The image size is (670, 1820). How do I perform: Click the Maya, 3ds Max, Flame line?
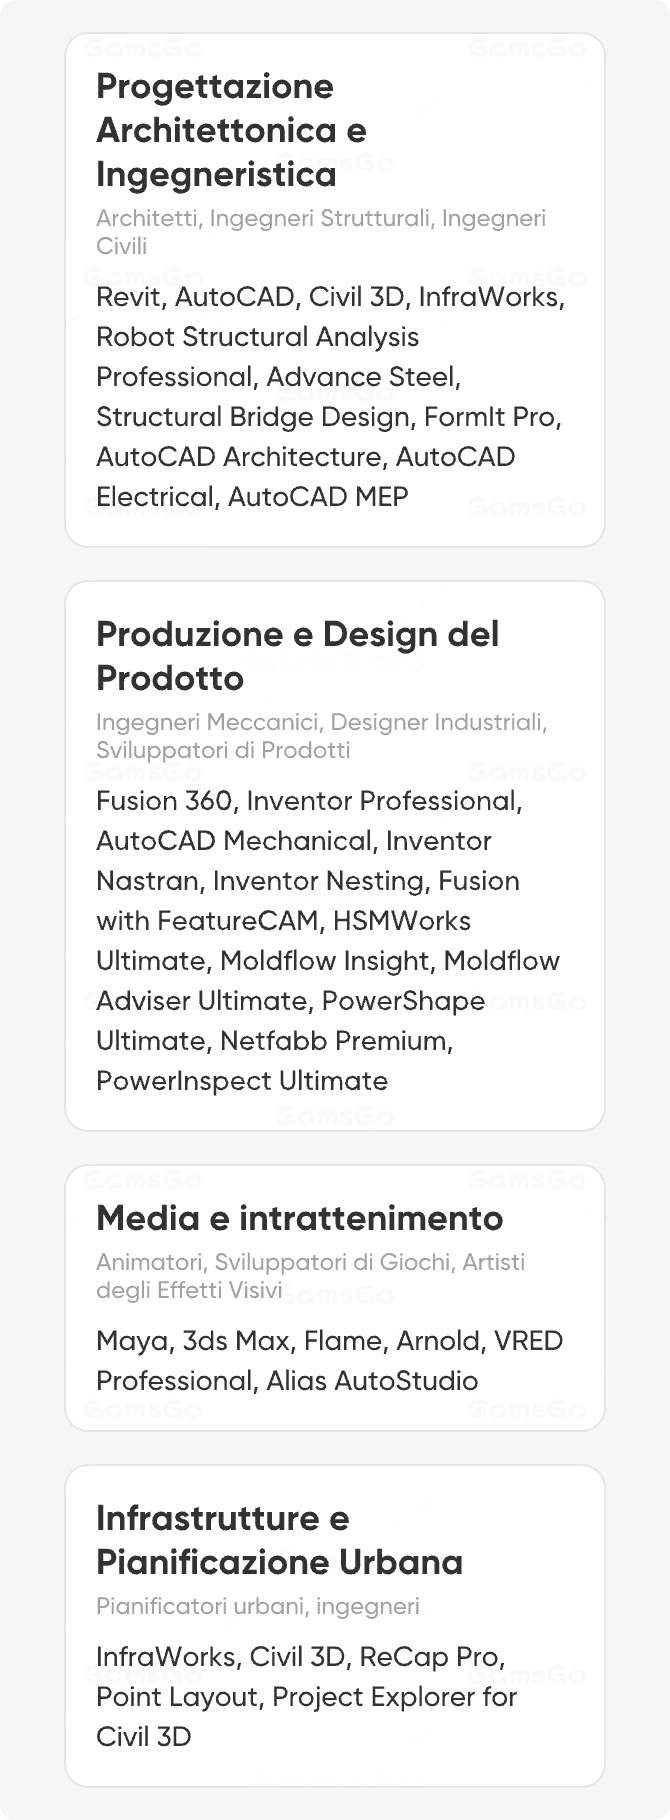(x=329, y=1341)
